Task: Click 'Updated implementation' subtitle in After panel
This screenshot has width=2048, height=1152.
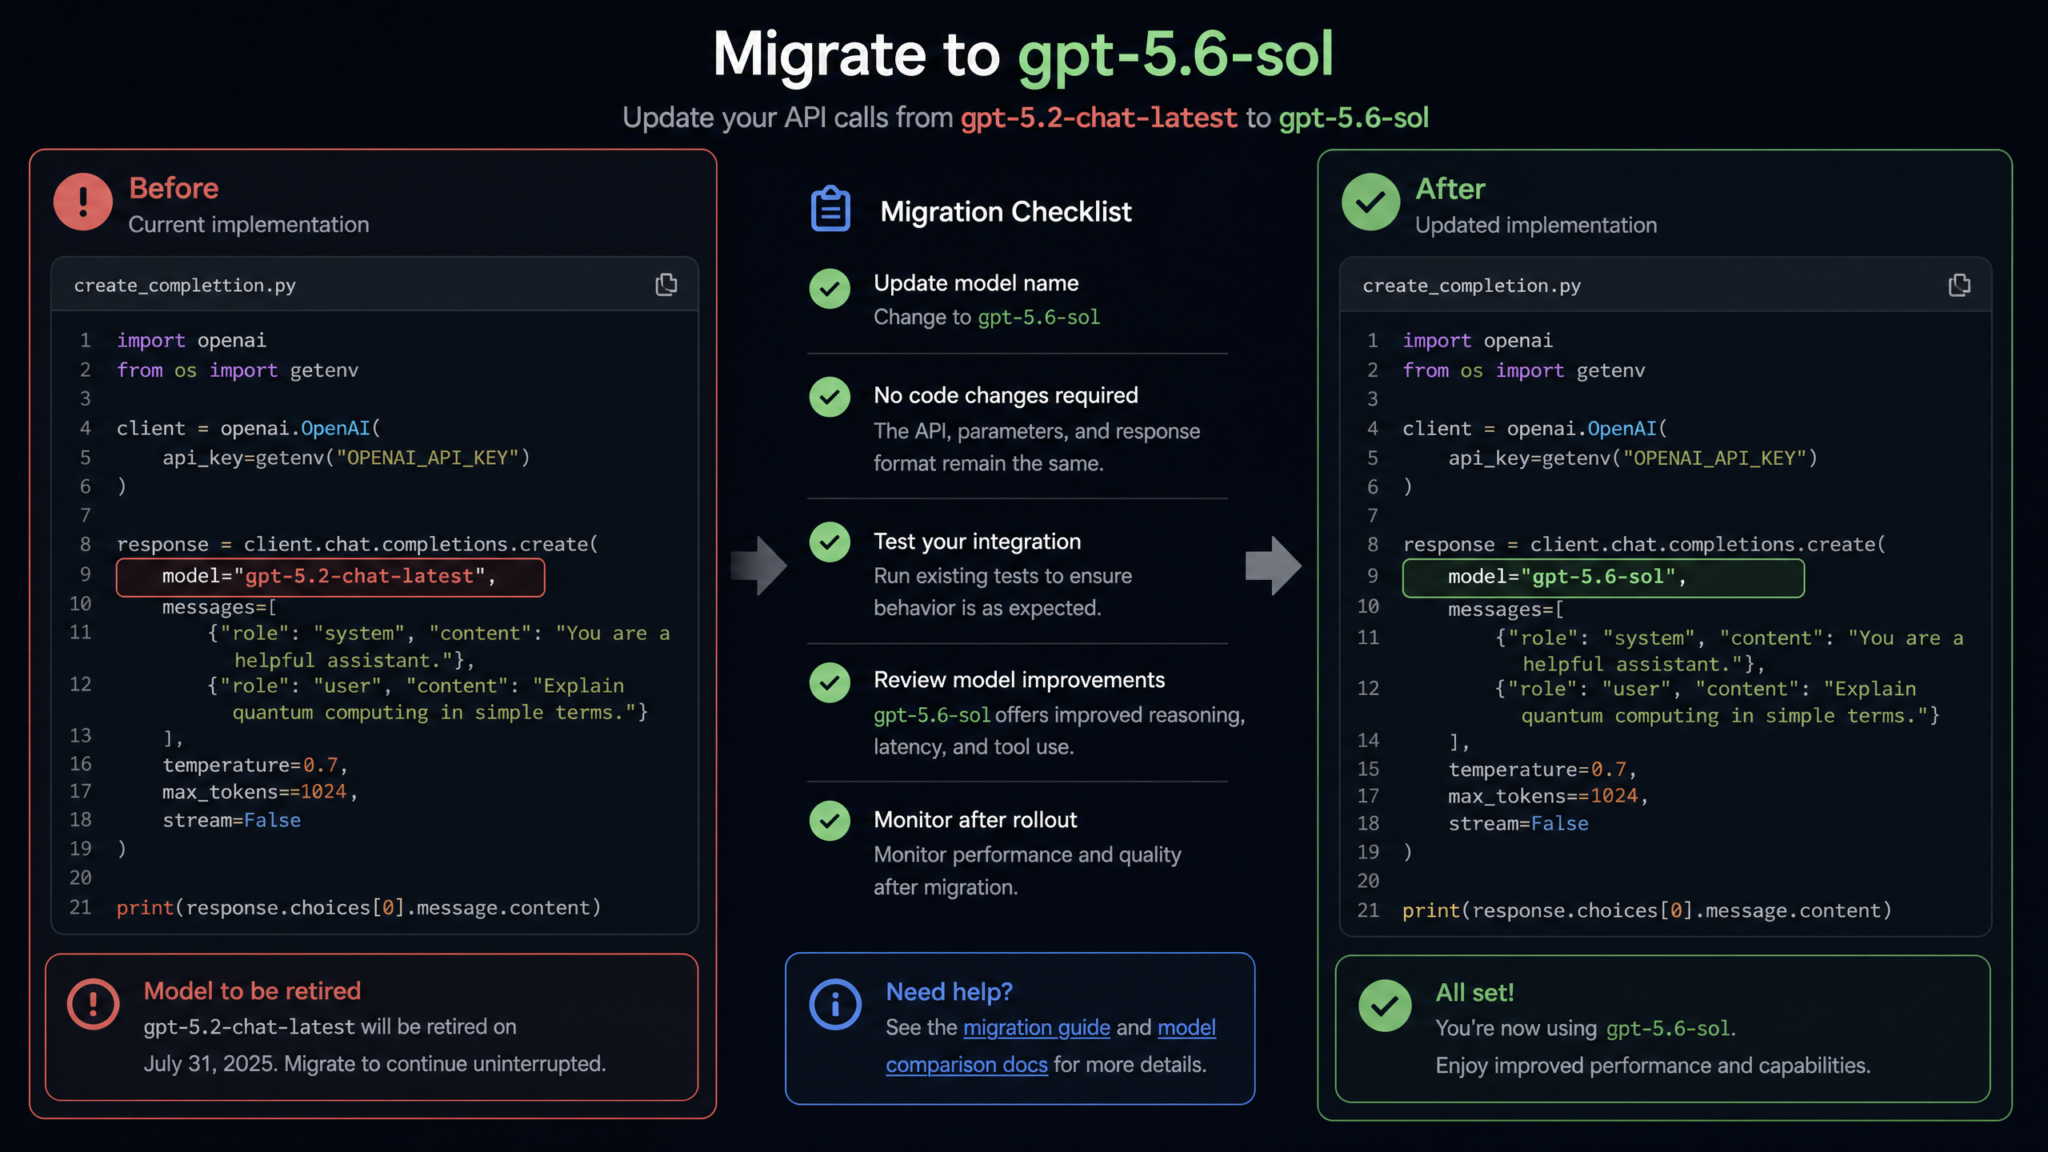Action: click(1536, 226)
